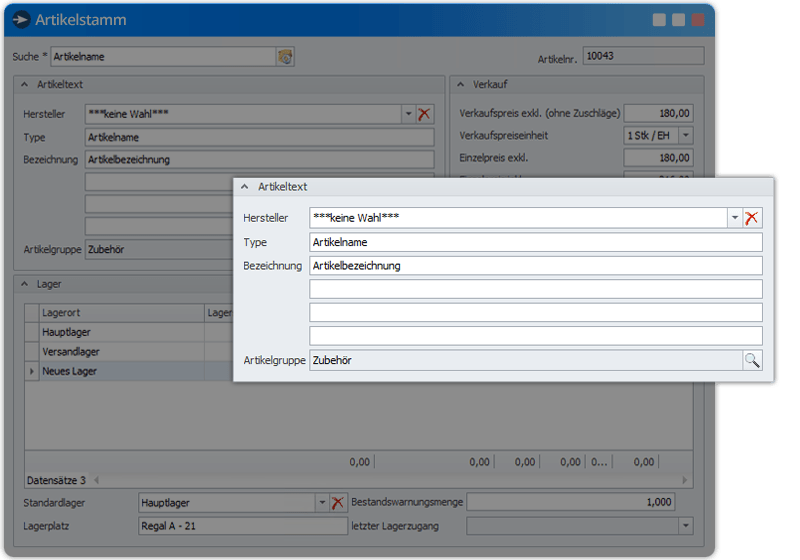
Task: Click Bezeichnung field in background Artikeltext panel
Action: (260, 160)
